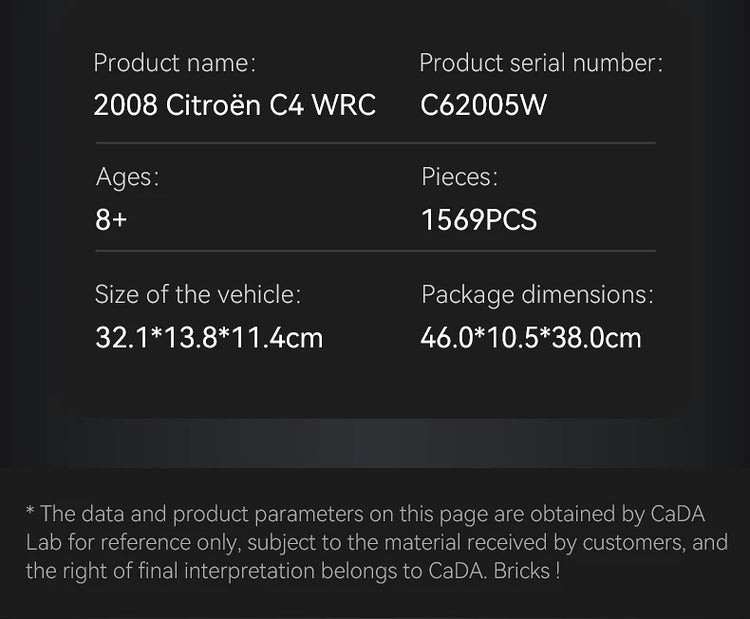Click the "Size of the vehicle:" label
The height and width of the screenshot is (619, 750).
[x=197, y=295]
